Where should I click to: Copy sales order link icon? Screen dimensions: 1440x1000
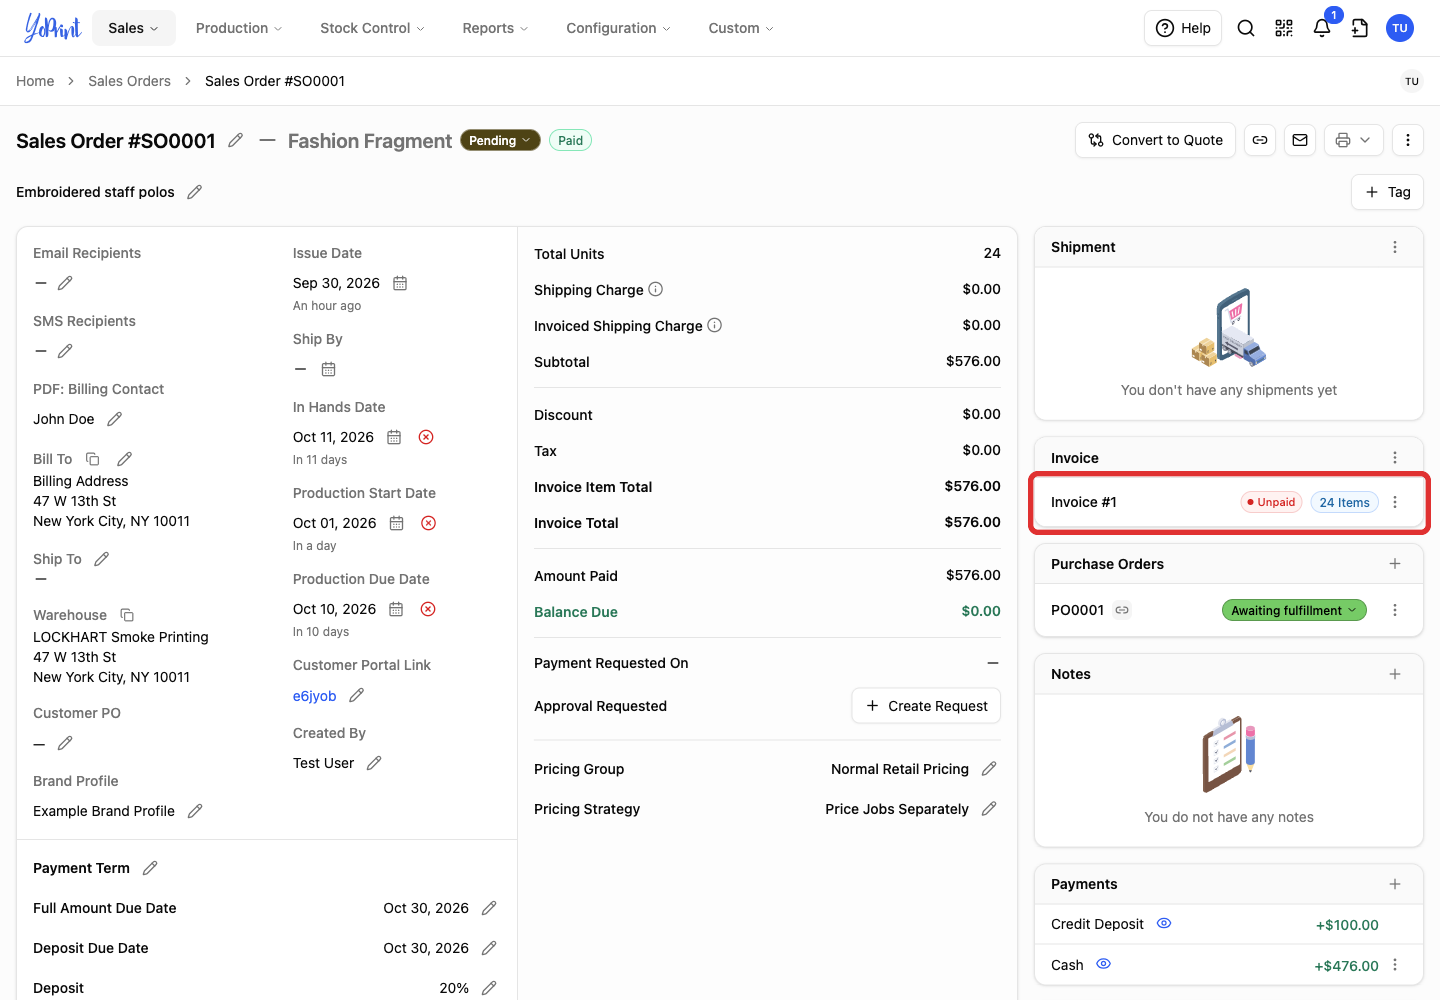pos(1260,140)
